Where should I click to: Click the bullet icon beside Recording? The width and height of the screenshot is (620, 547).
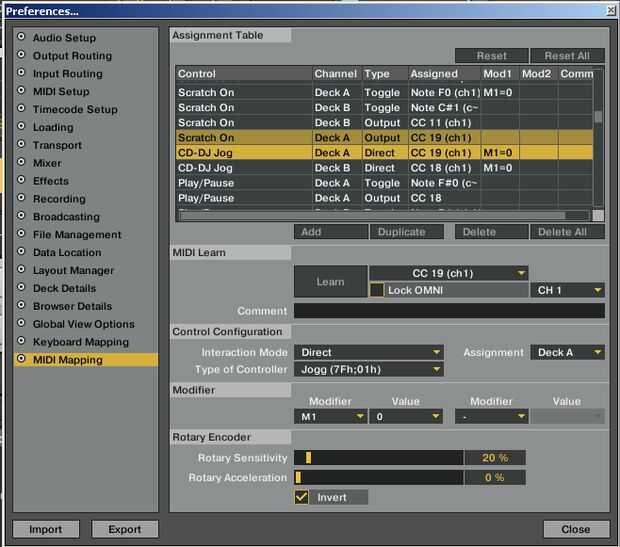[21, 198]
